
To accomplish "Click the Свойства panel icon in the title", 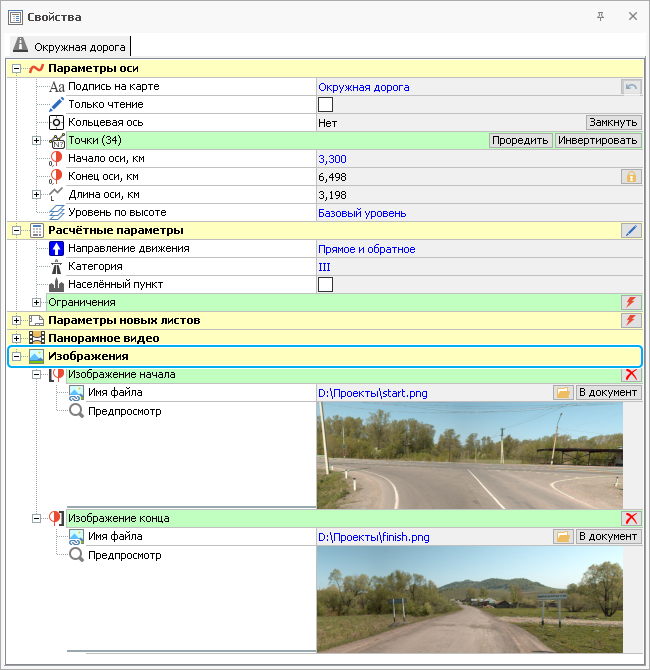I will (15, 17).
